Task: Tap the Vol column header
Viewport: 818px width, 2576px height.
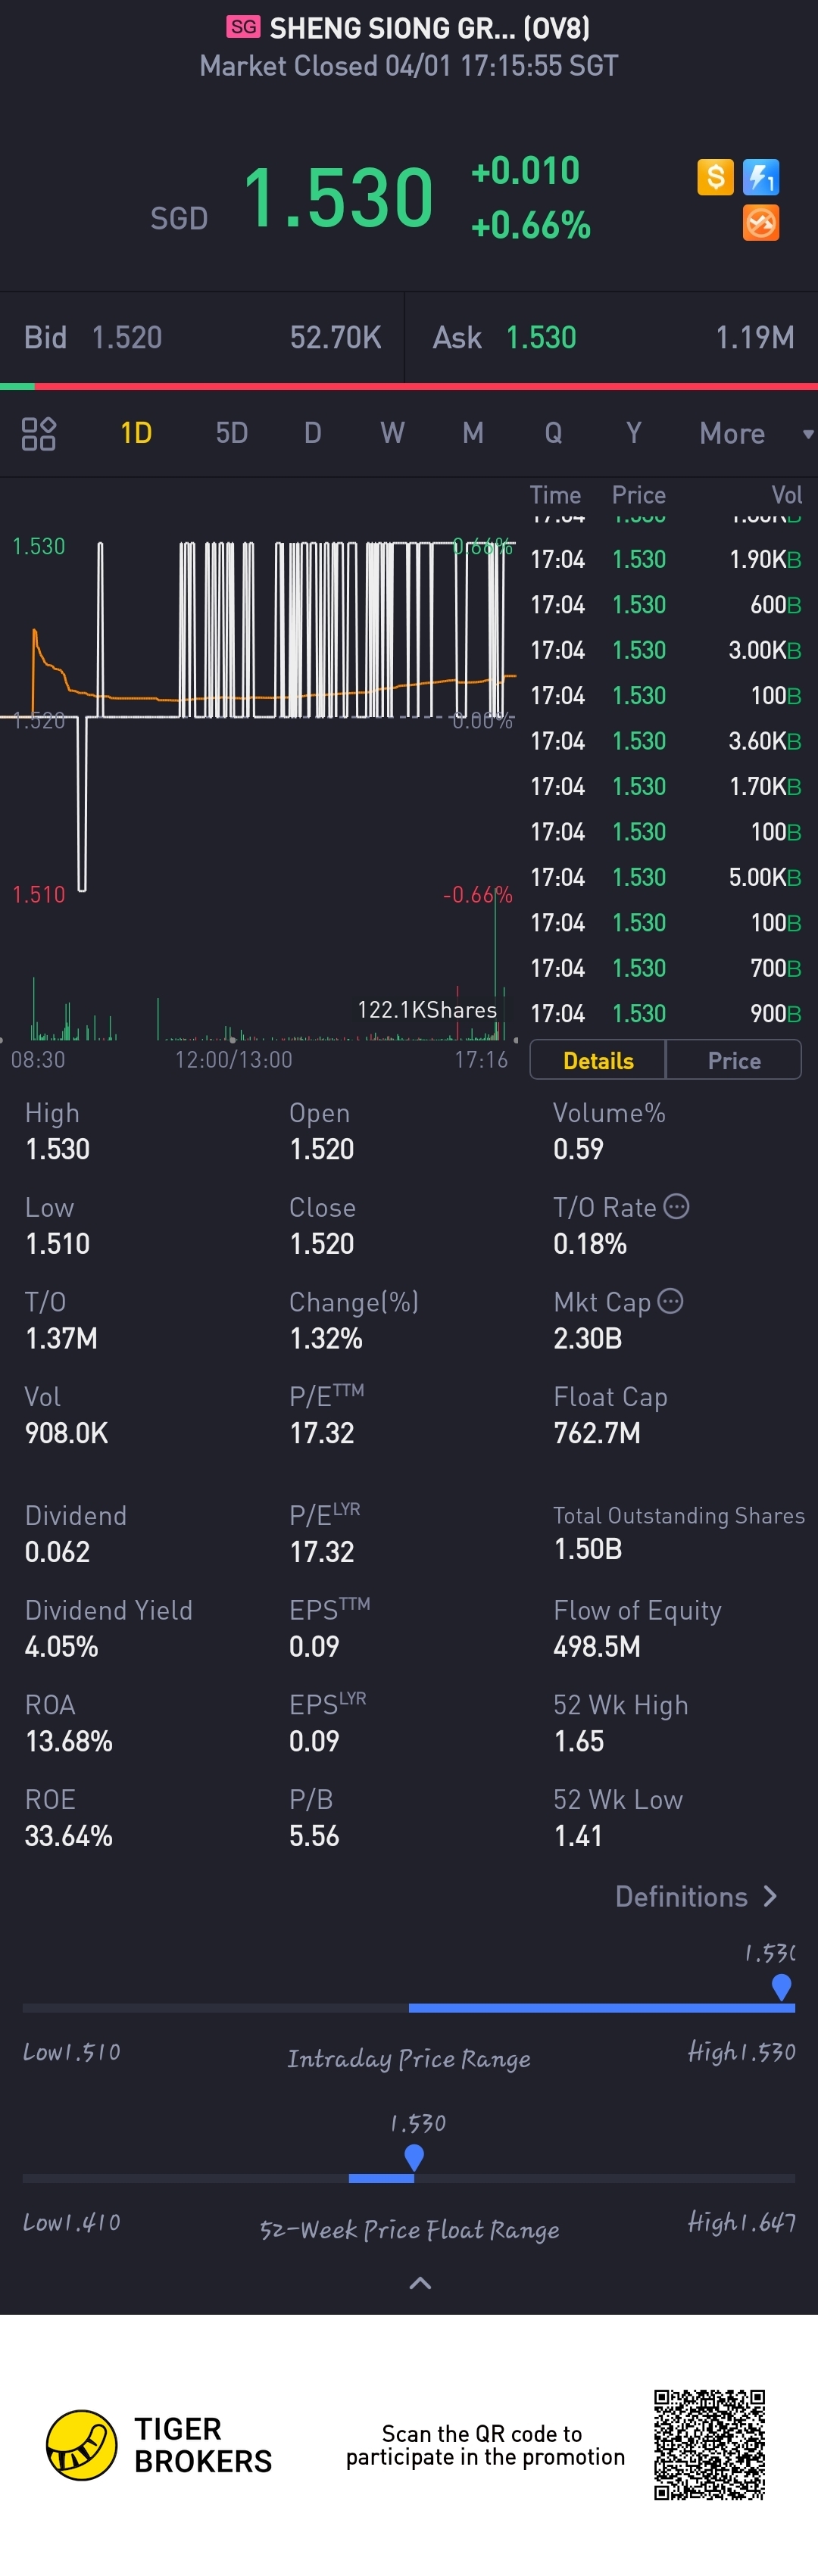Action: (x=786, y=495)
